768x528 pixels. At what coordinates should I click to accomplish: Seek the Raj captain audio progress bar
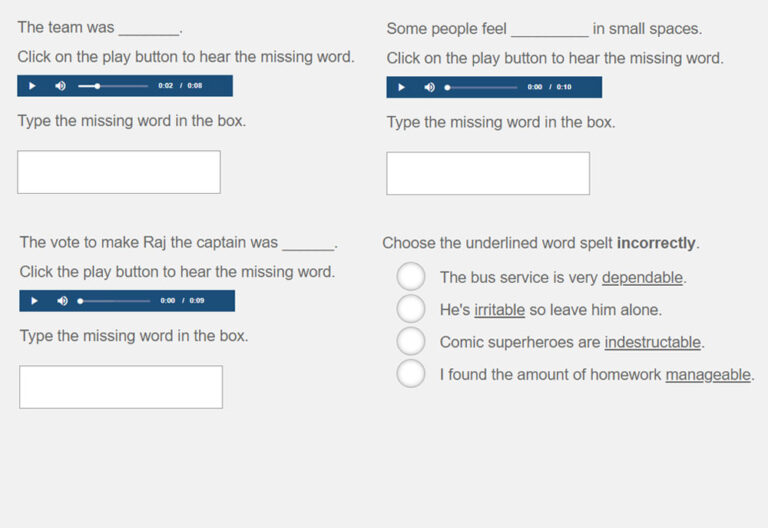116,300
